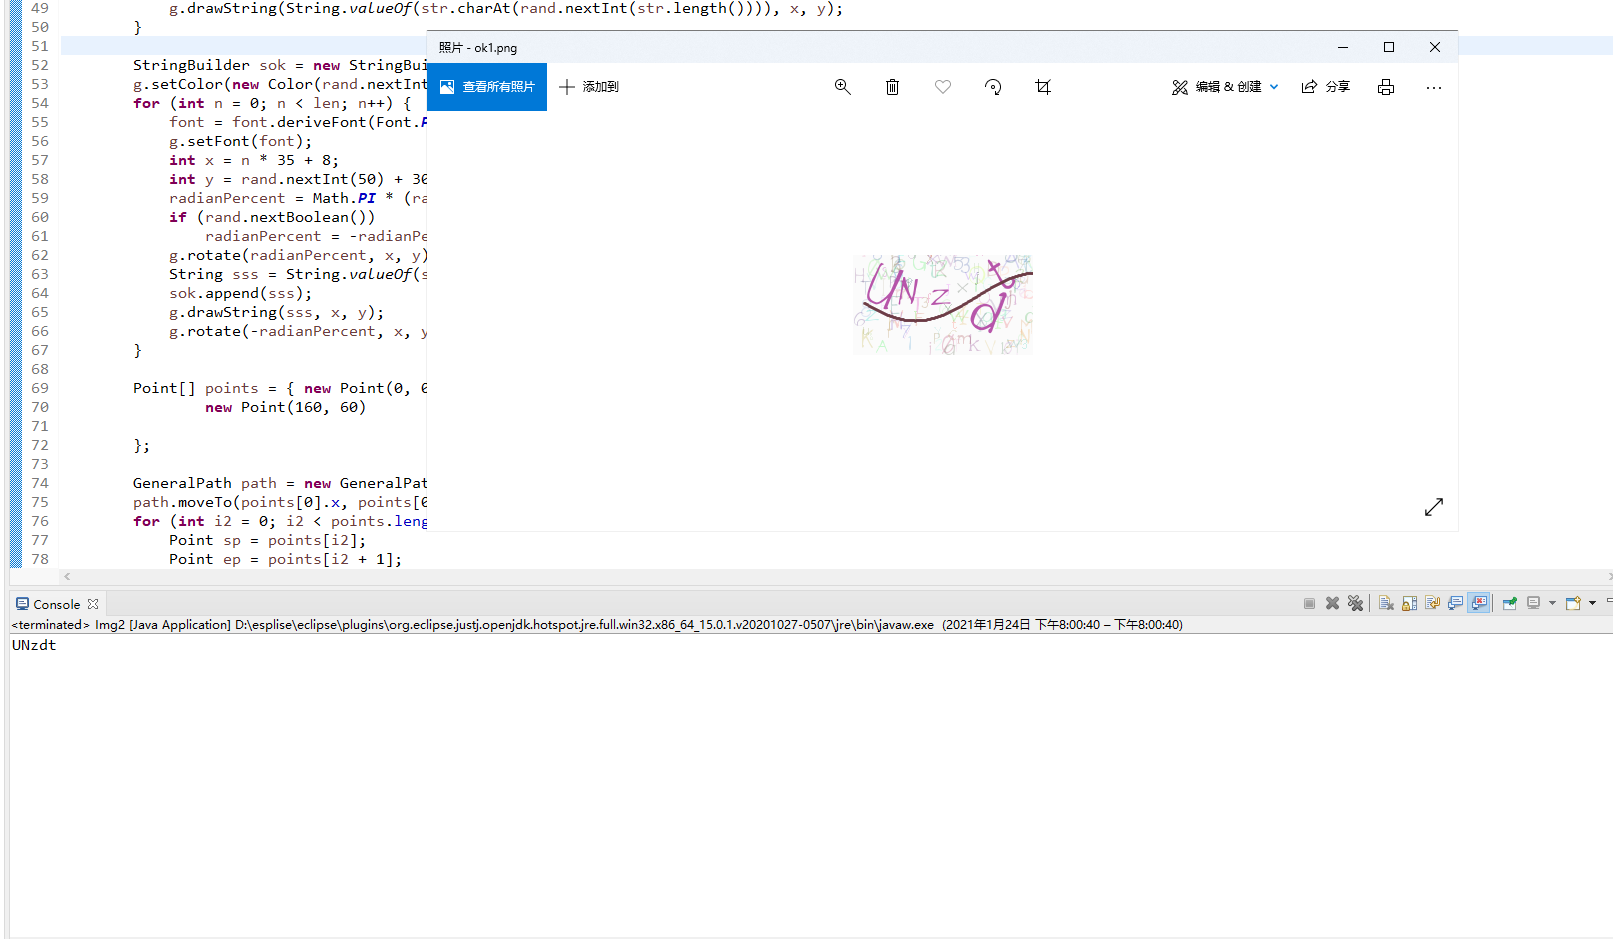Pin the console with the pin icon

tap(1510, 603)
